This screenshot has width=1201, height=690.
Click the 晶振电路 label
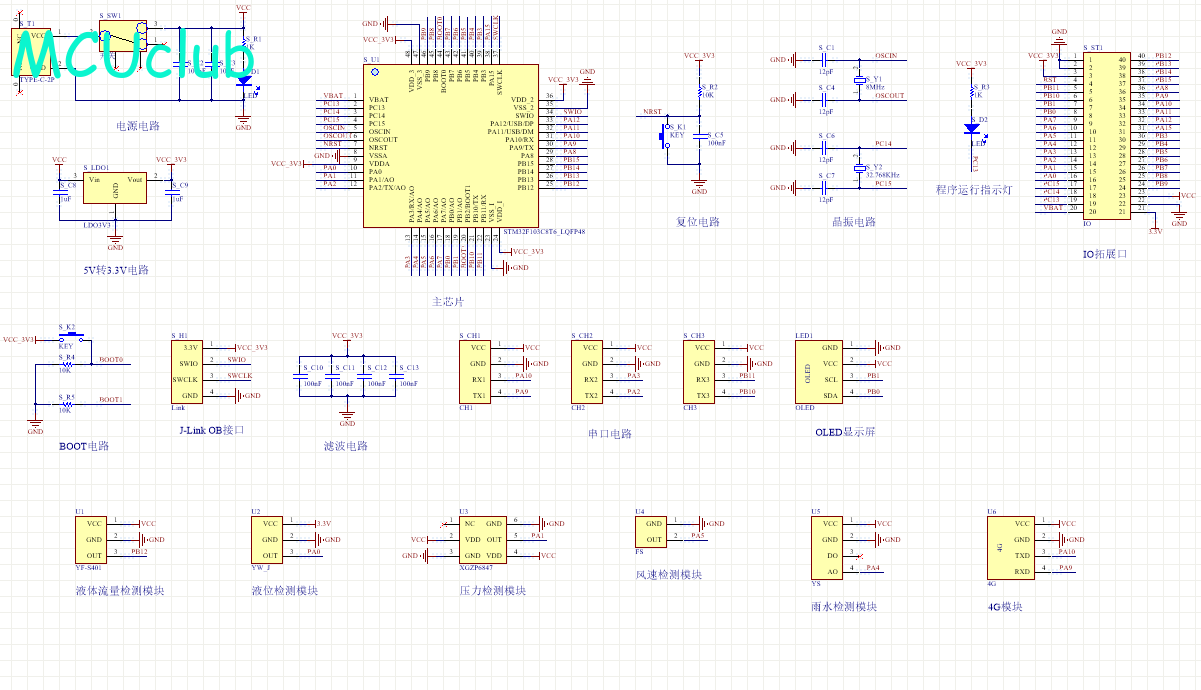pos(855,222)
